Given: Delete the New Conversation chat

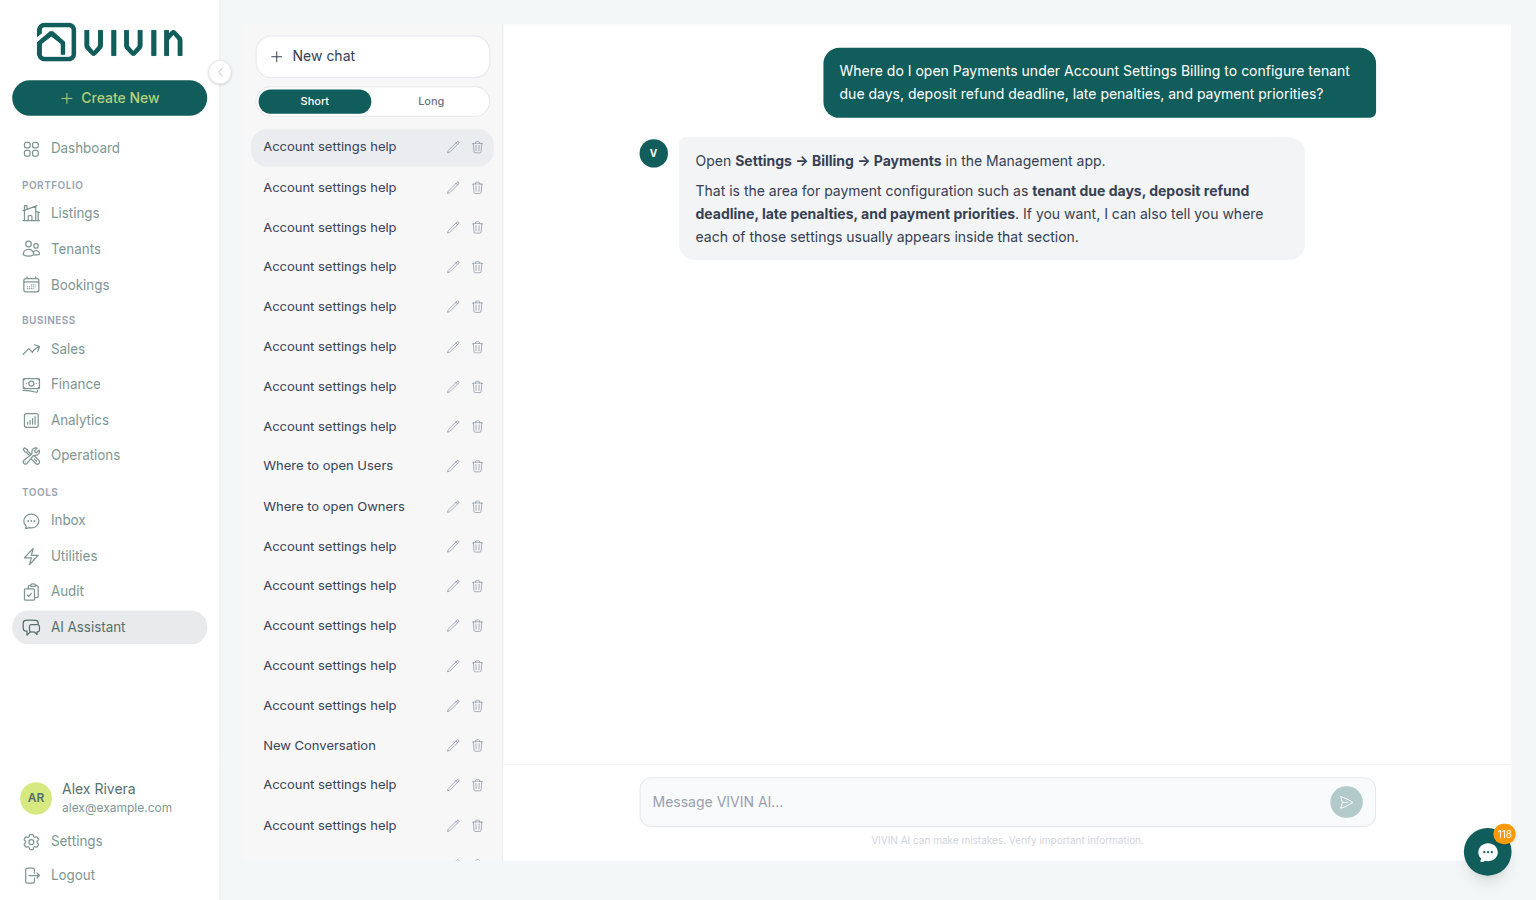Looking at the screenshot, I should point(478,746).
